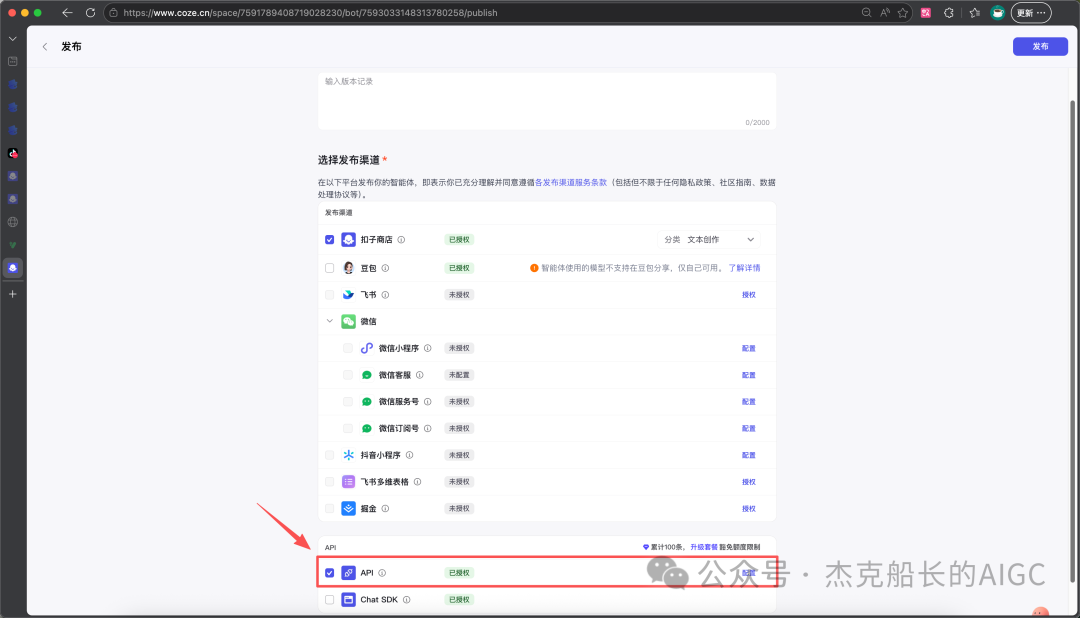The height and width of the screenshot is (618, 1080).
Task: Show info for the API channel
Action: [x=382, y=573]
